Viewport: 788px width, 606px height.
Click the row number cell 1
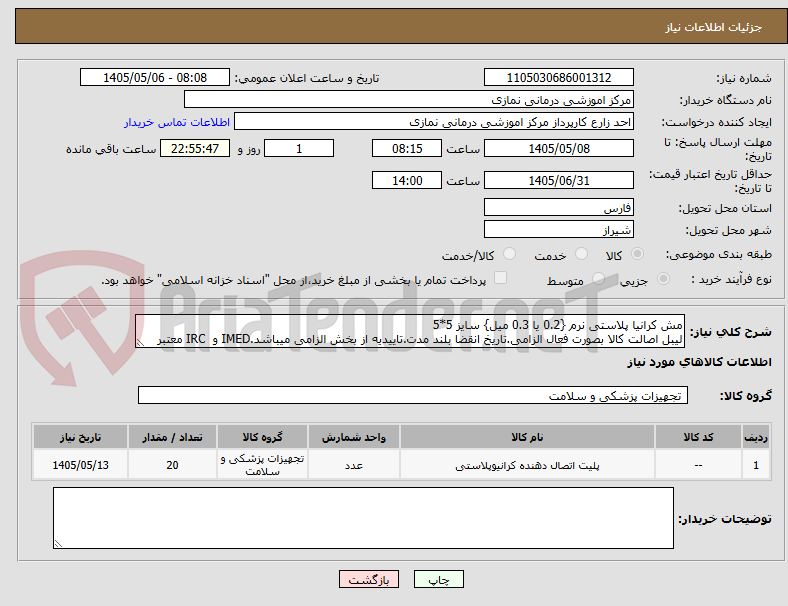756,465
